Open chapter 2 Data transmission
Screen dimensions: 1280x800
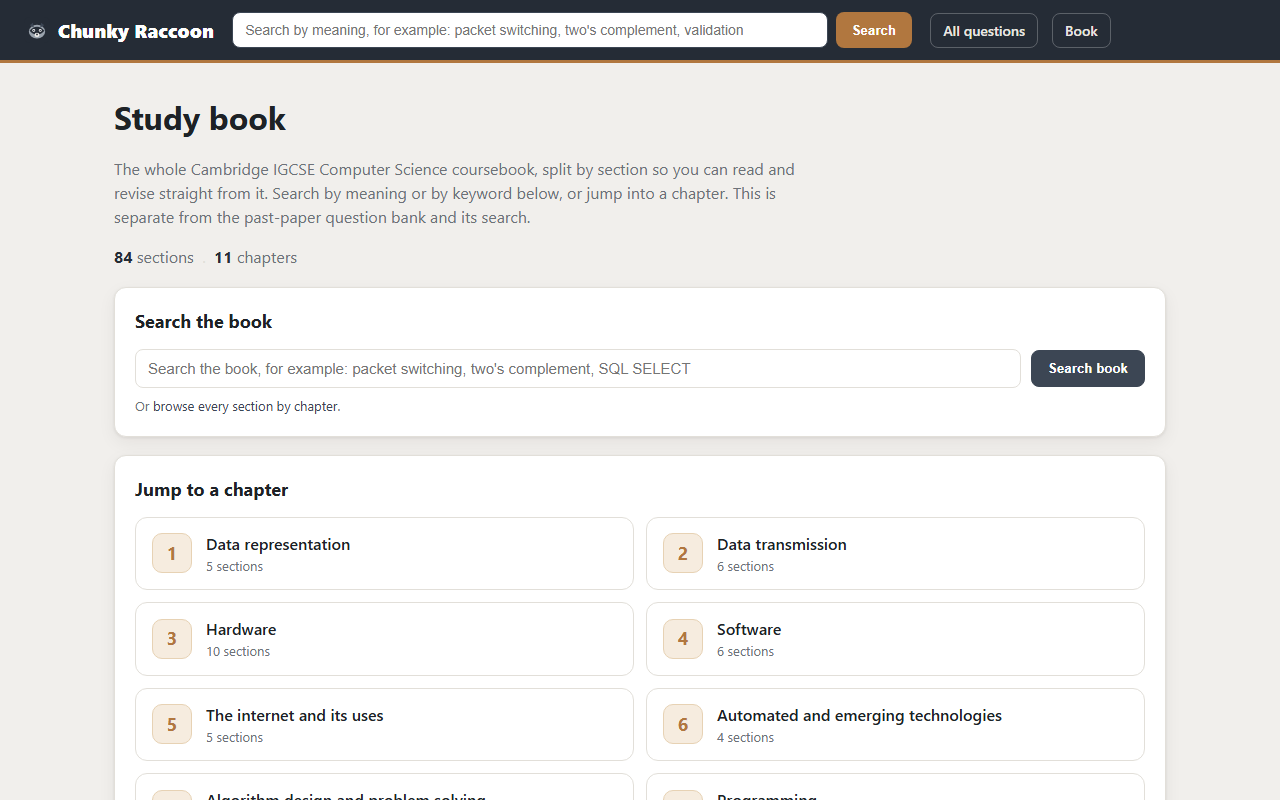coord(895,553)
